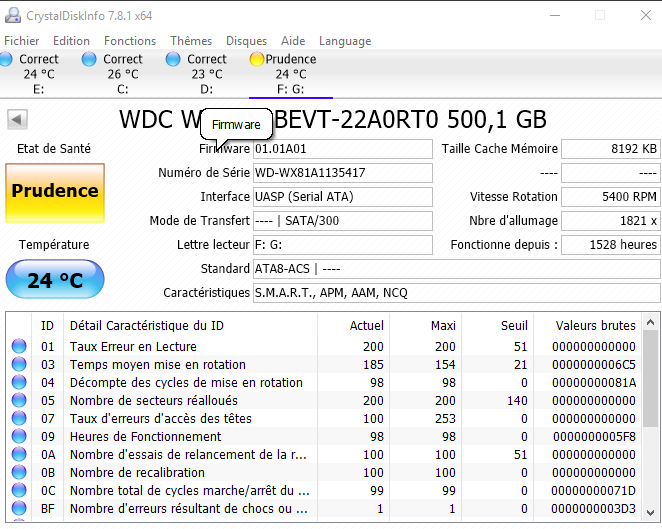
Task: Click the Fonctionne depuis value 1528 heures
Action: click(x=610, y=245)
